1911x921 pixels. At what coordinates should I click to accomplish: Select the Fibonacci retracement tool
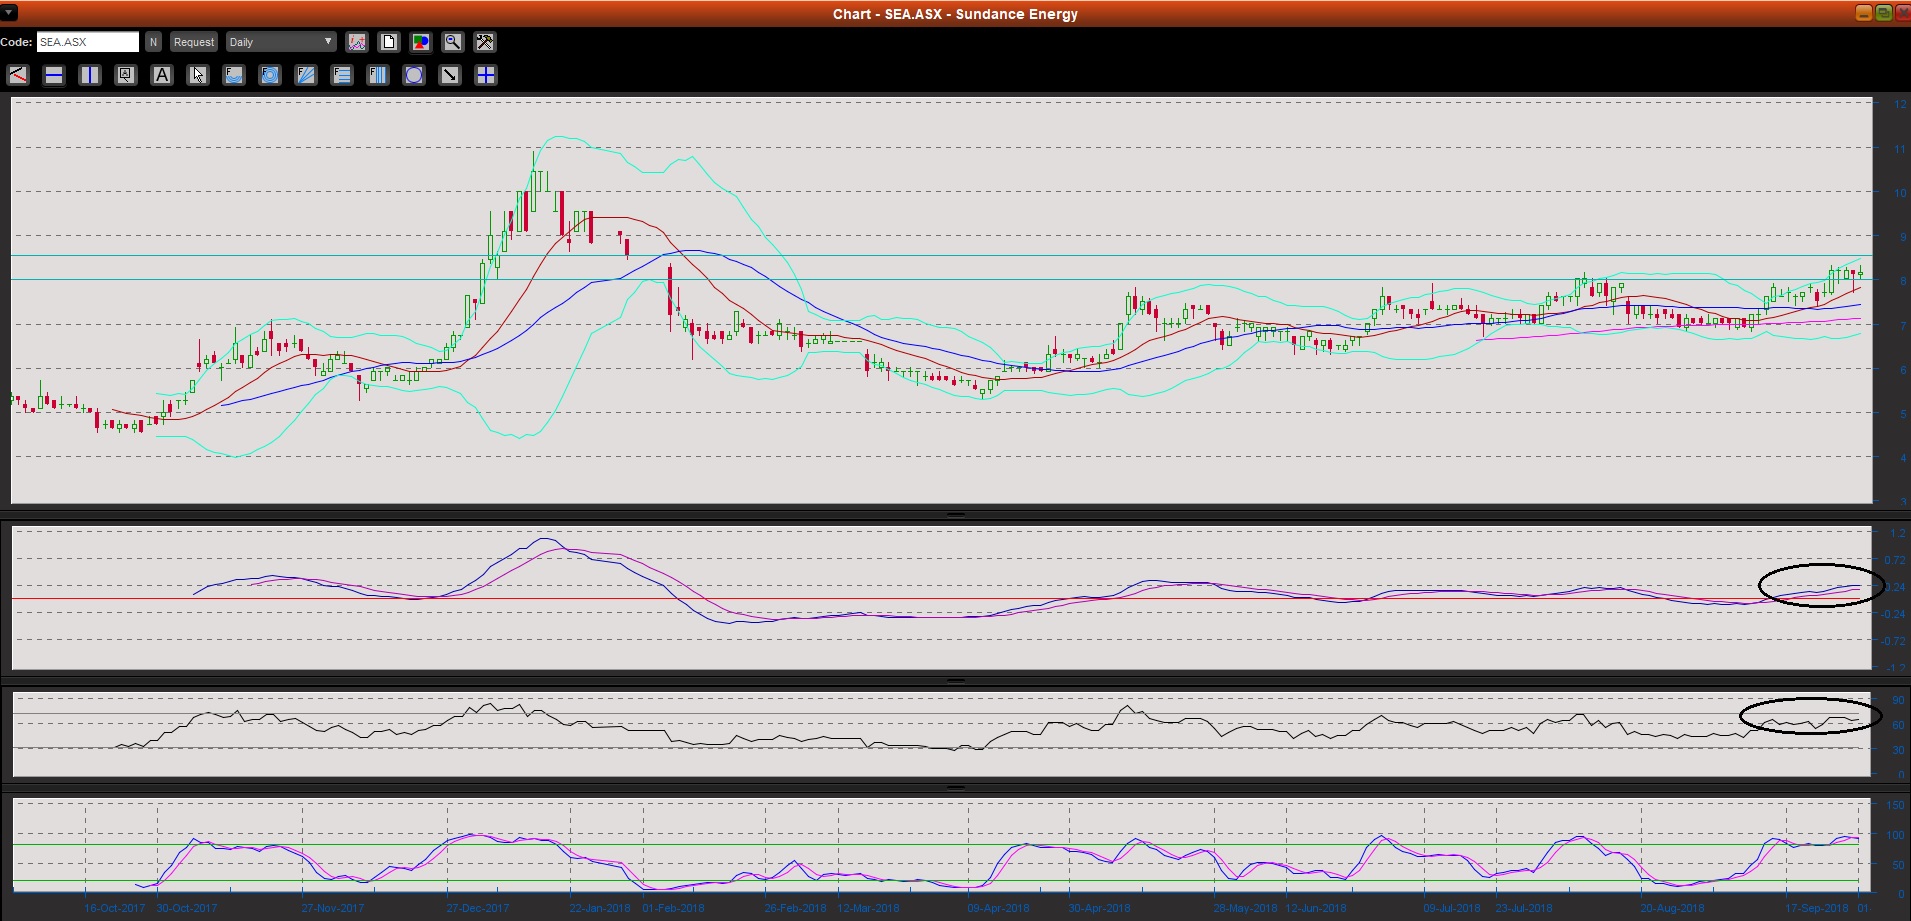tap(342, 75)
